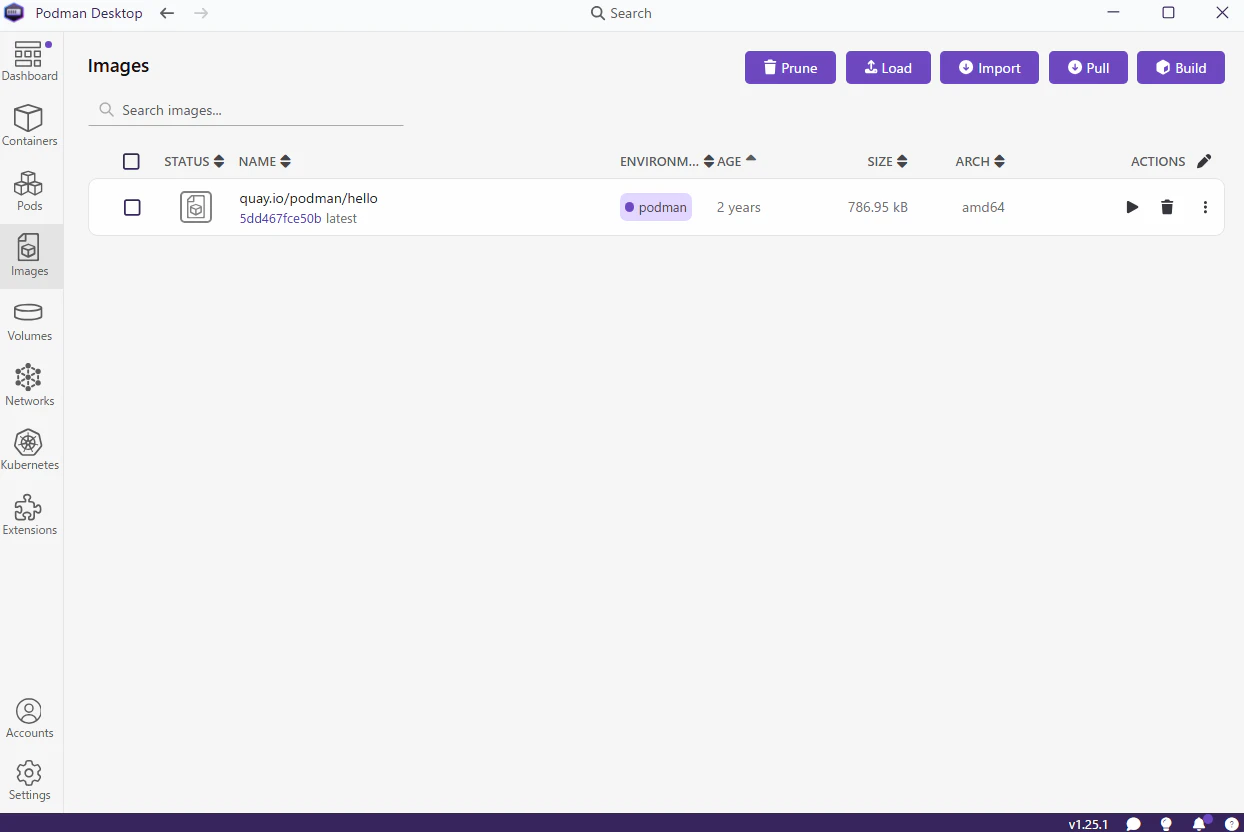This screenshot has width=1244, height=832.
Task: Click the 786.95 kB size value
Action: click(x=878, y=207)
